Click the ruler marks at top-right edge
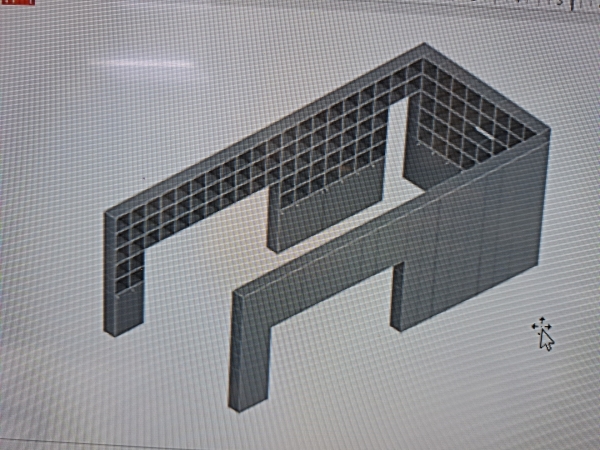600x450 pixels. [x=560, y=3]
